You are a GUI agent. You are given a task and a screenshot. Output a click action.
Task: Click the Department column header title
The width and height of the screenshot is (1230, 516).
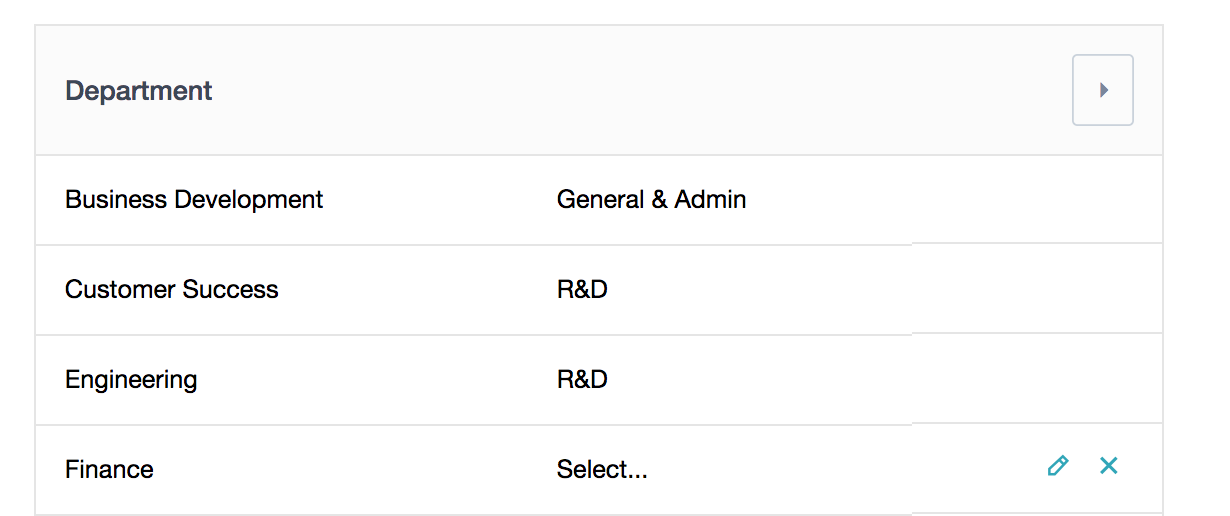pos(139,90)
